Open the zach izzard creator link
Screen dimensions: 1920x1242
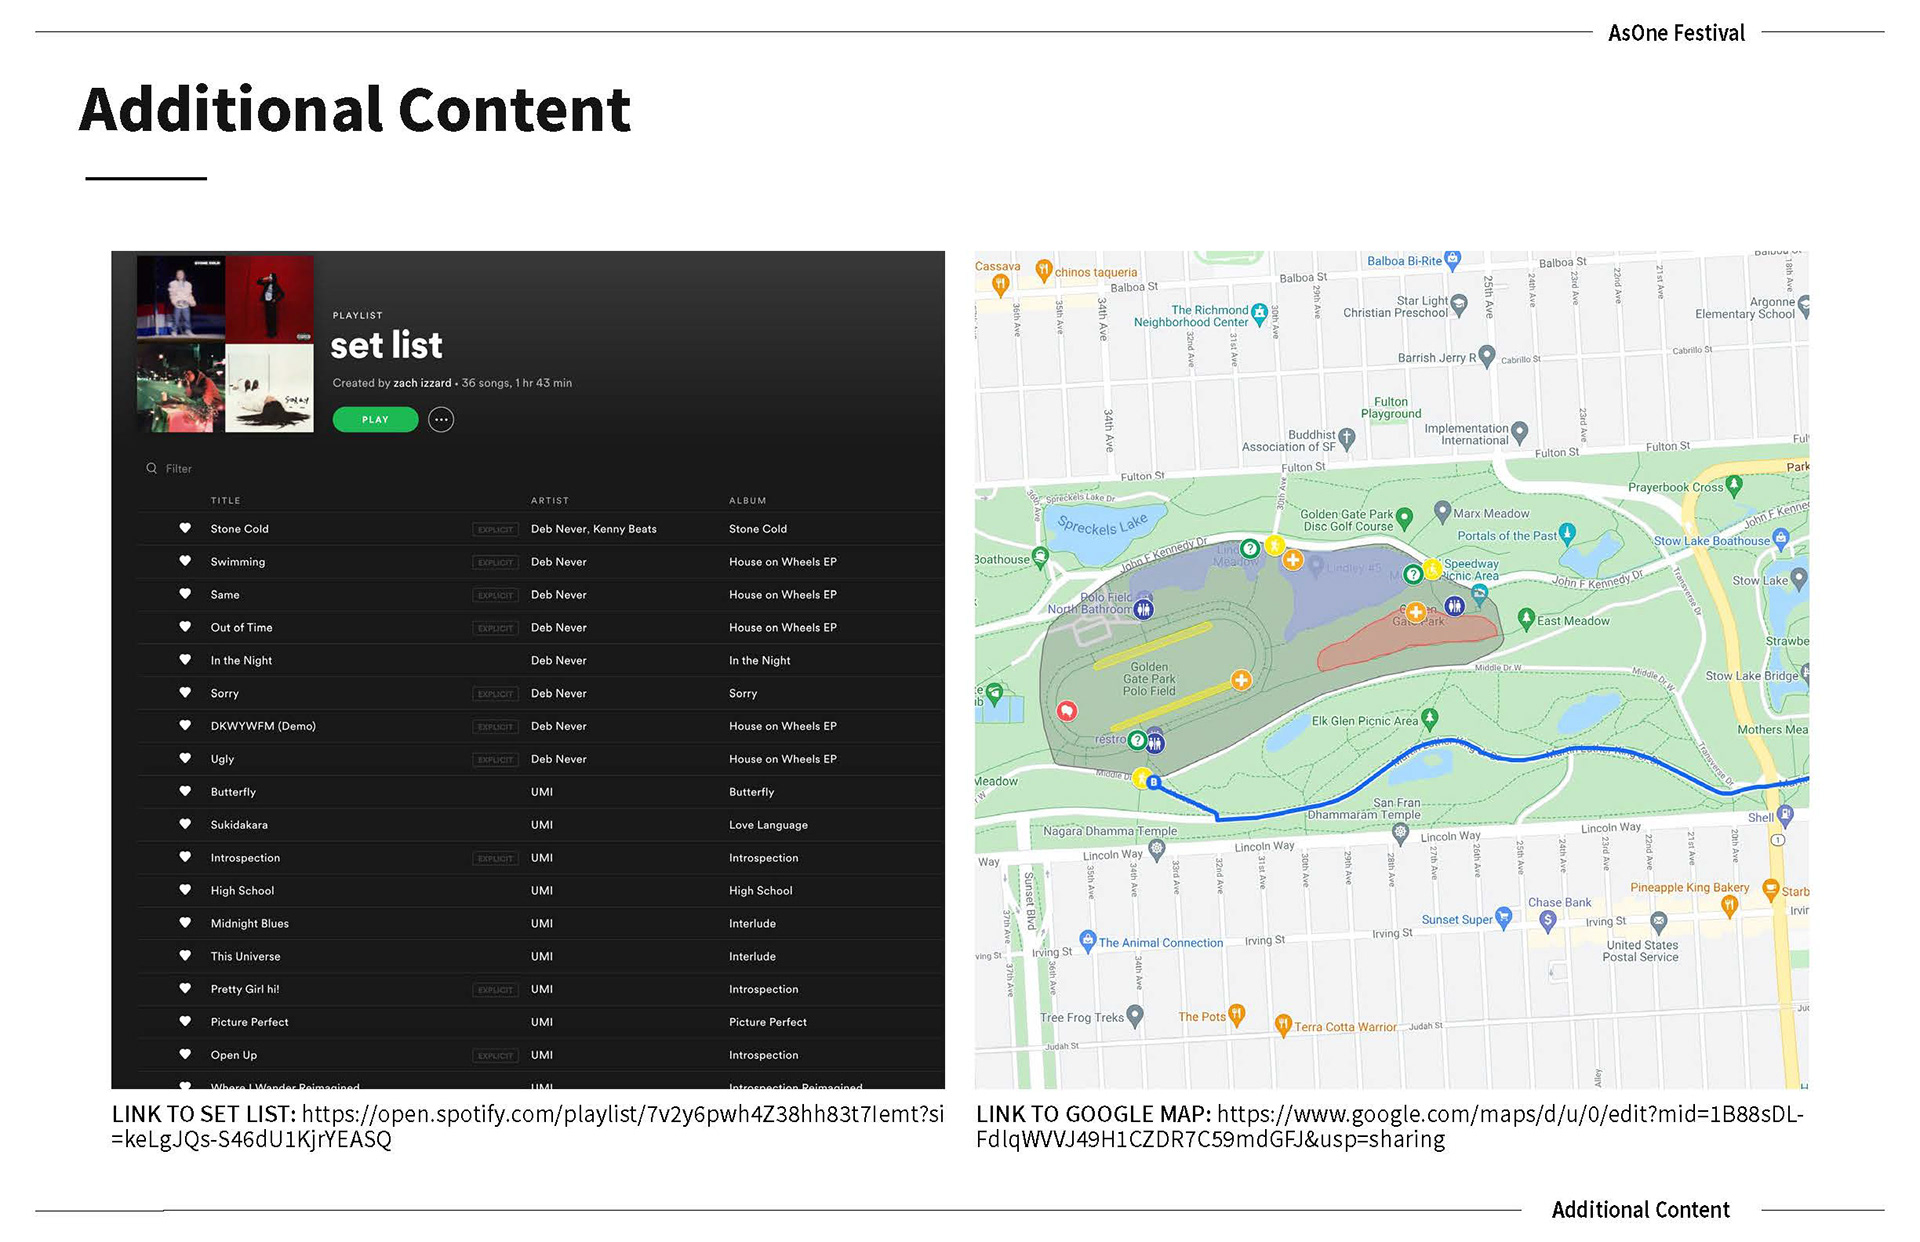point(421,383)
